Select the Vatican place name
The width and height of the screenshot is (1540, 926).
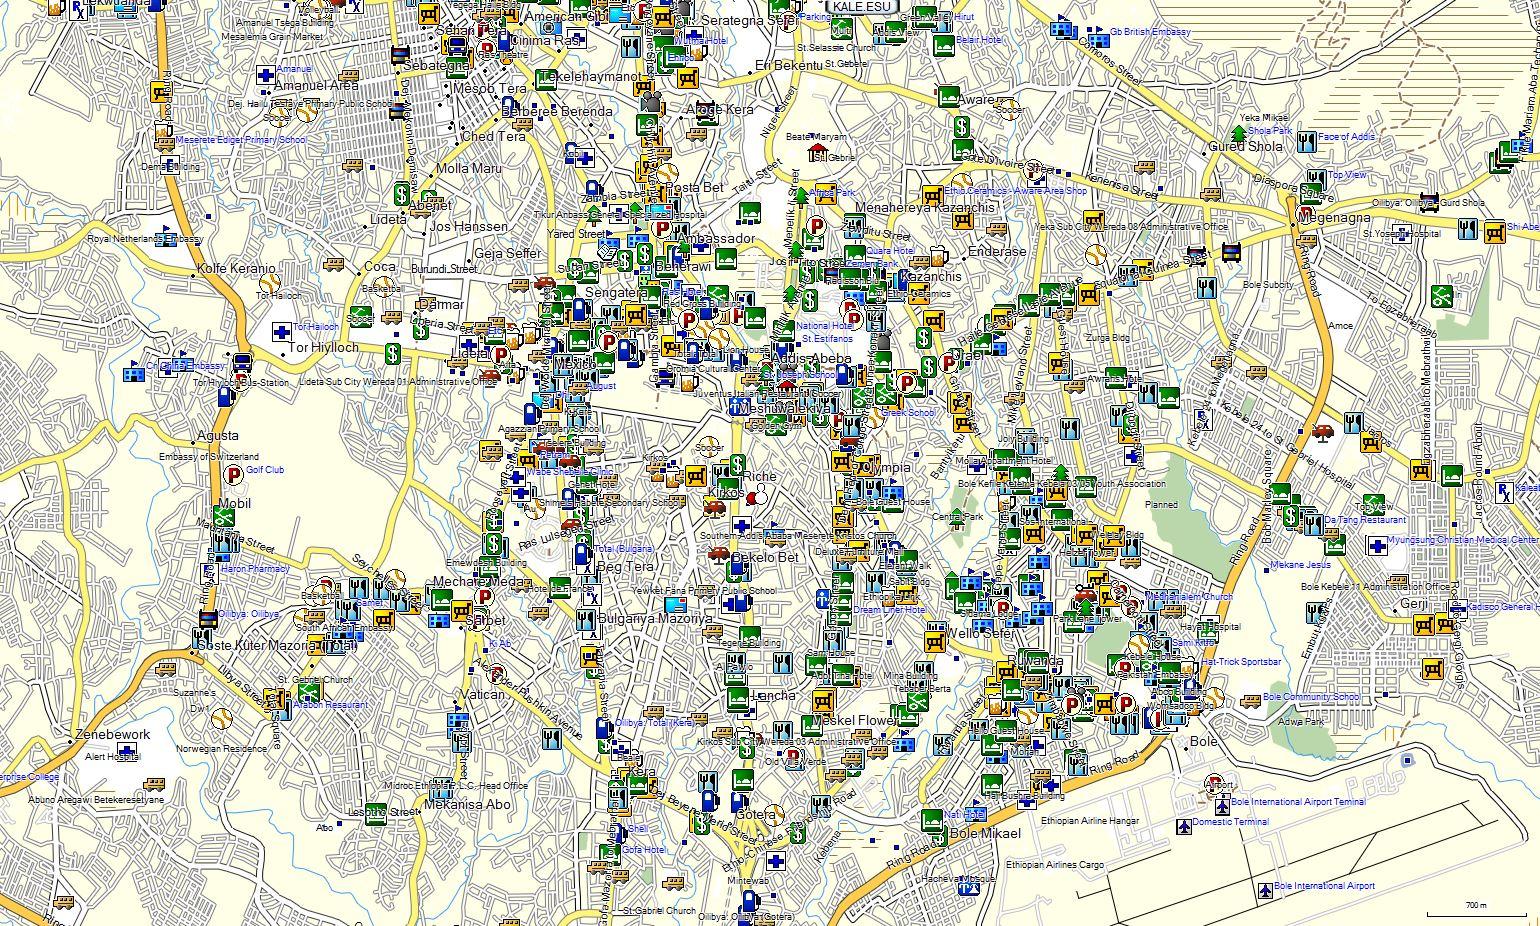click(484, 695)
